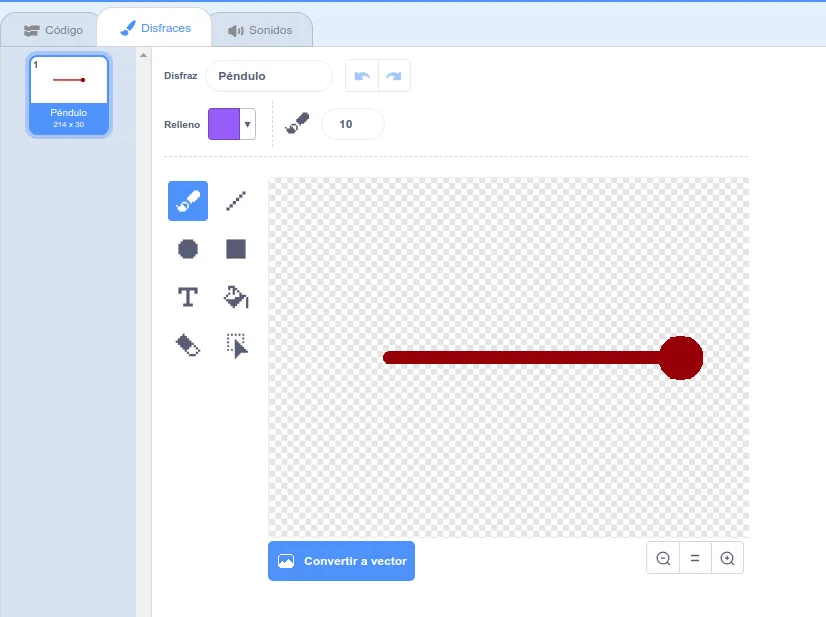Select the Brush tool
826x617 pixels.
pyautogui.click(x=188, y=201)
